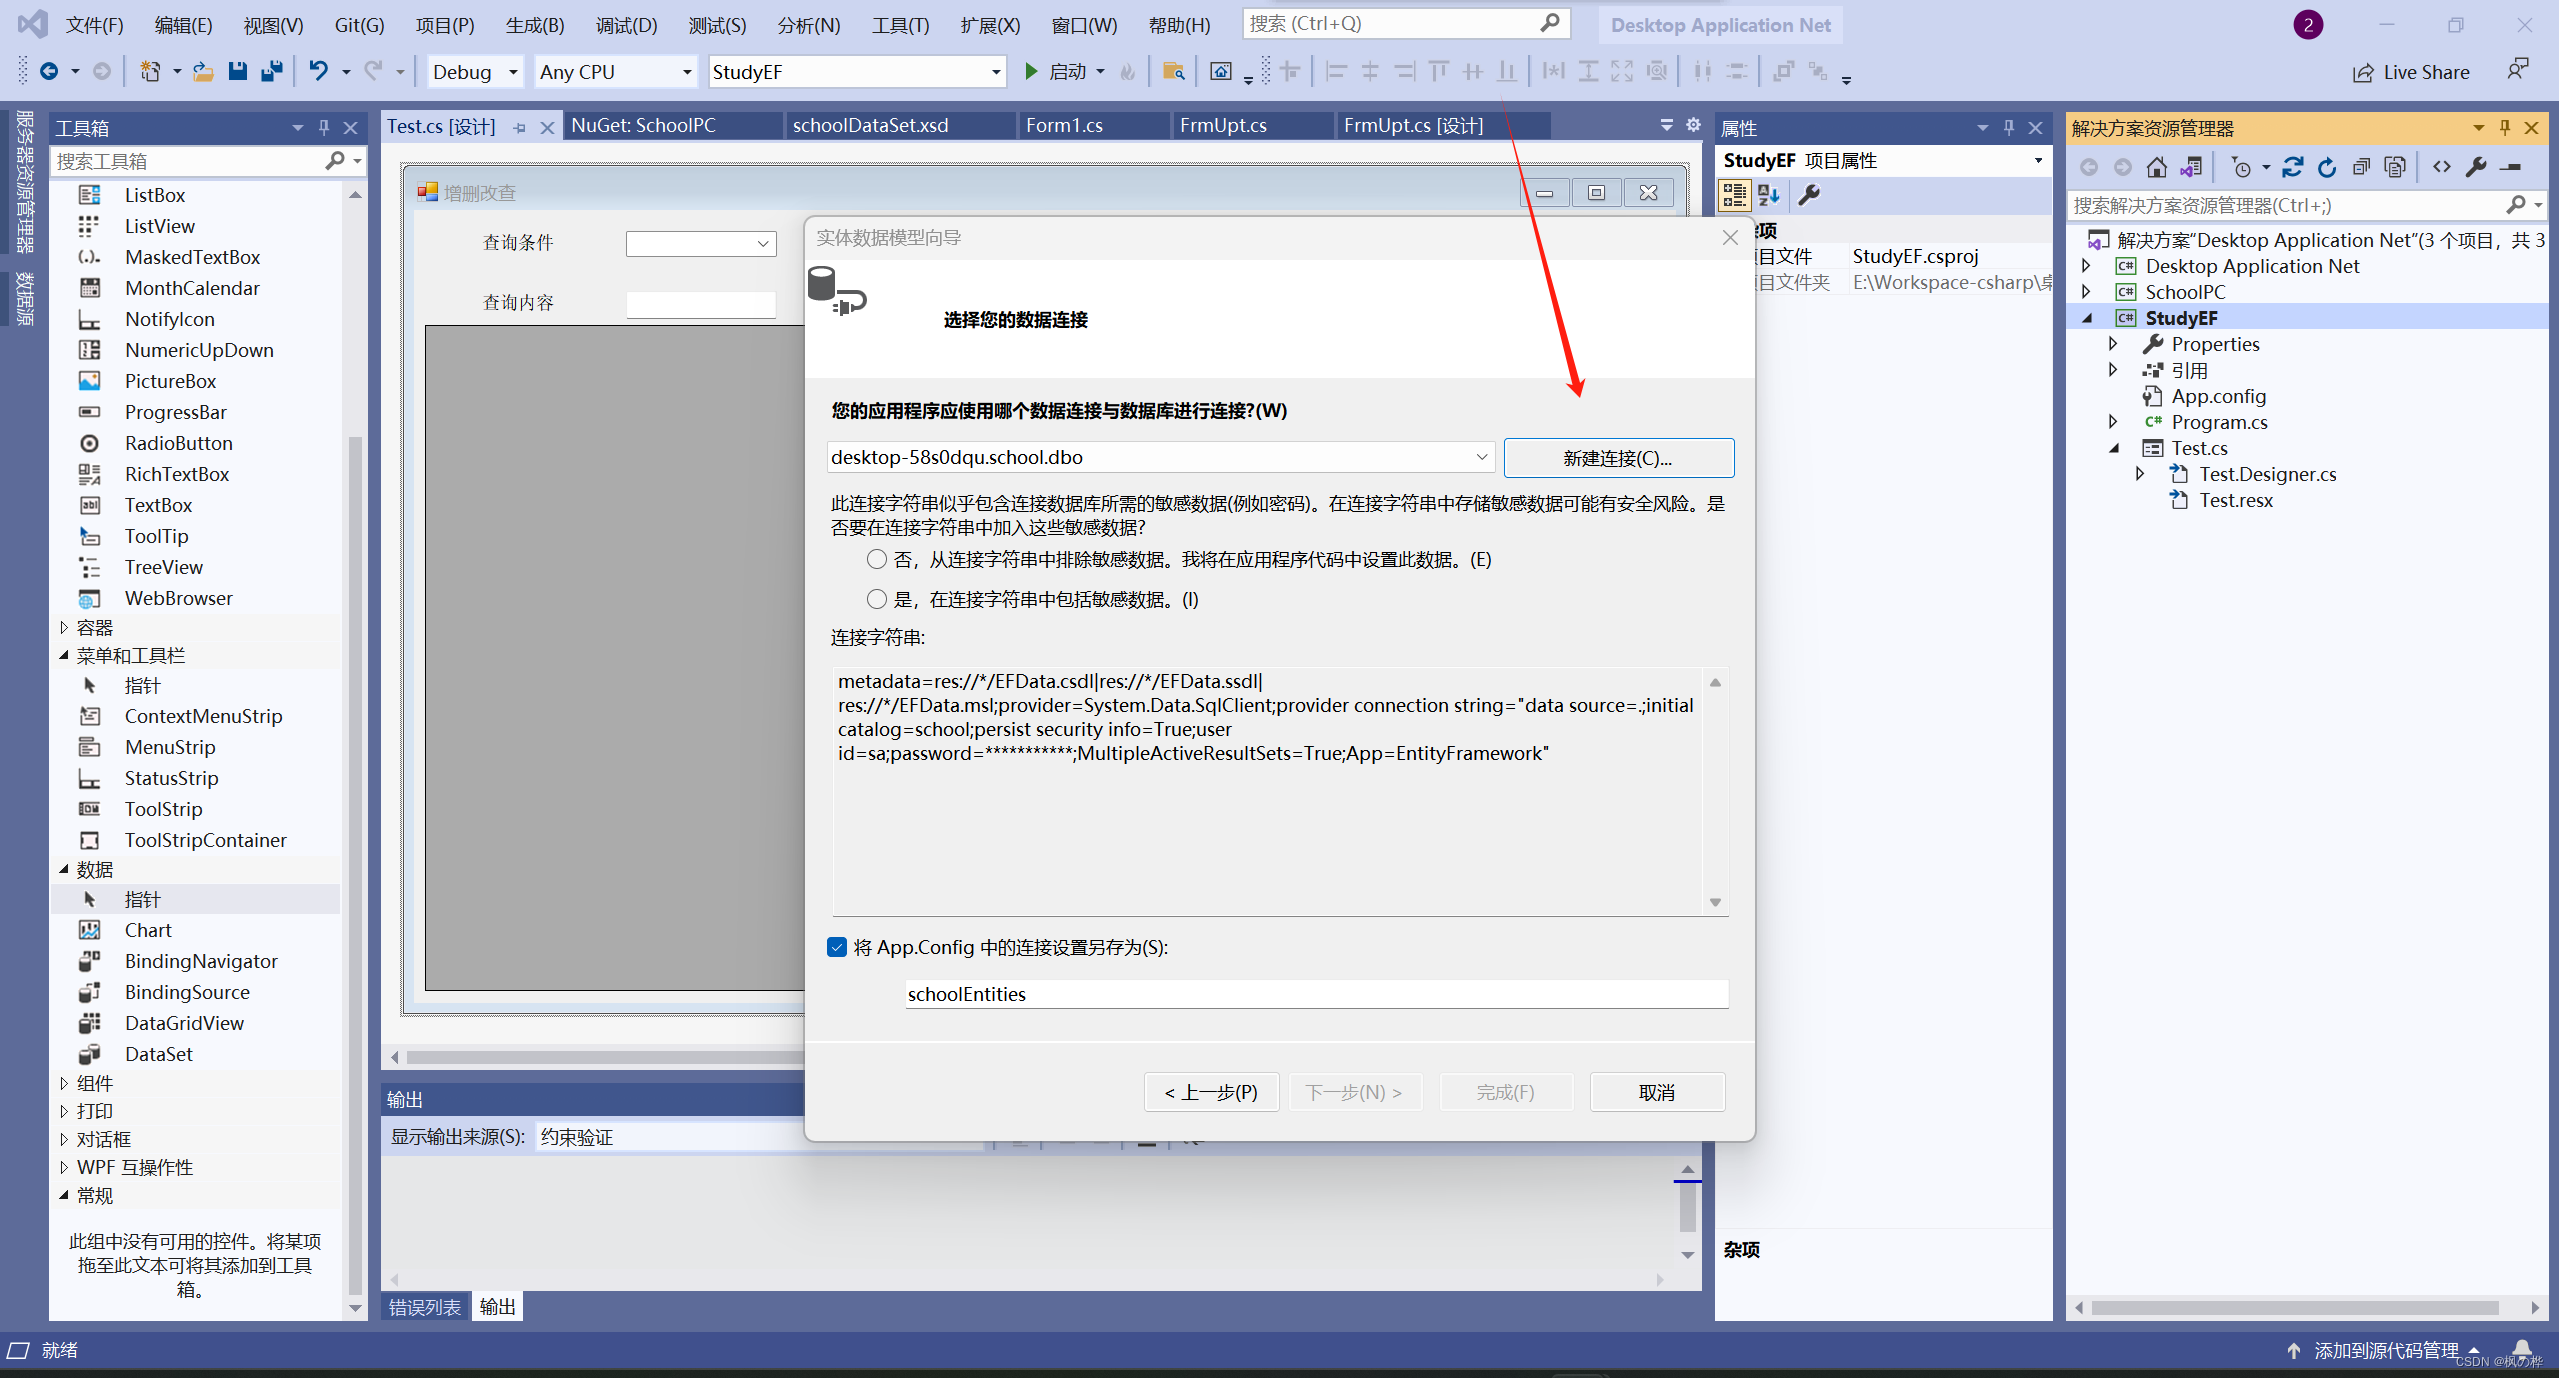
Task: Toggle 将App.Config中的连接设置另存为 checkbox
Action: [x=837, y=947]
